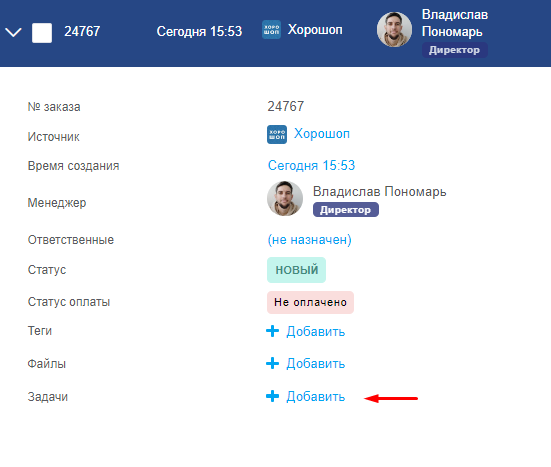Viewport: 551px width, 467px height.
Task: Click the Директор badge under the manager name
Action: [x=346, y=210]
